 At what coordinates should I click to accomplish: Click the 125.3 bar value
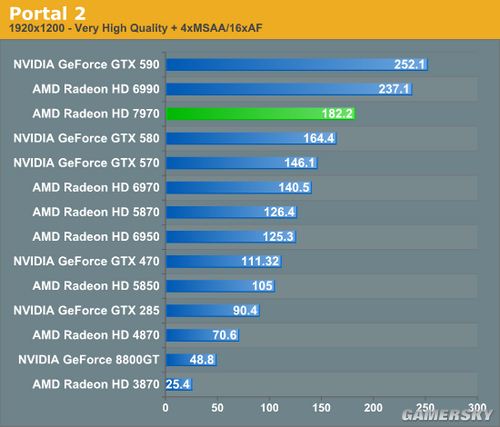[x=278, y=237]
